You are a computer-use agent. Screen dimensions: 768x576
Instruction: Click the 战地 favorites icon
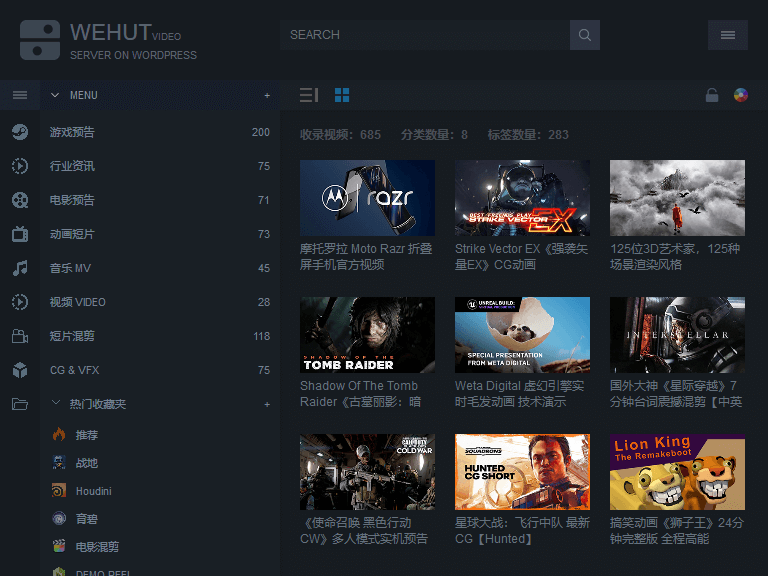pos(59,462)
